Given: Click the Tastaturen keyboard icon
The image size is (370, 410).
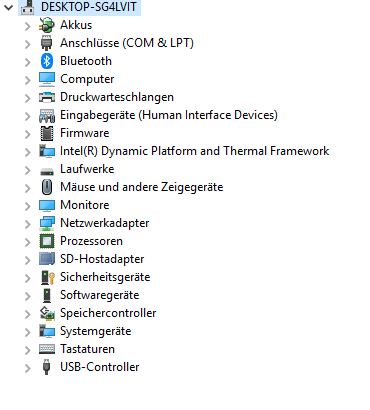Looking at the screenshot, I should (47, 349).
